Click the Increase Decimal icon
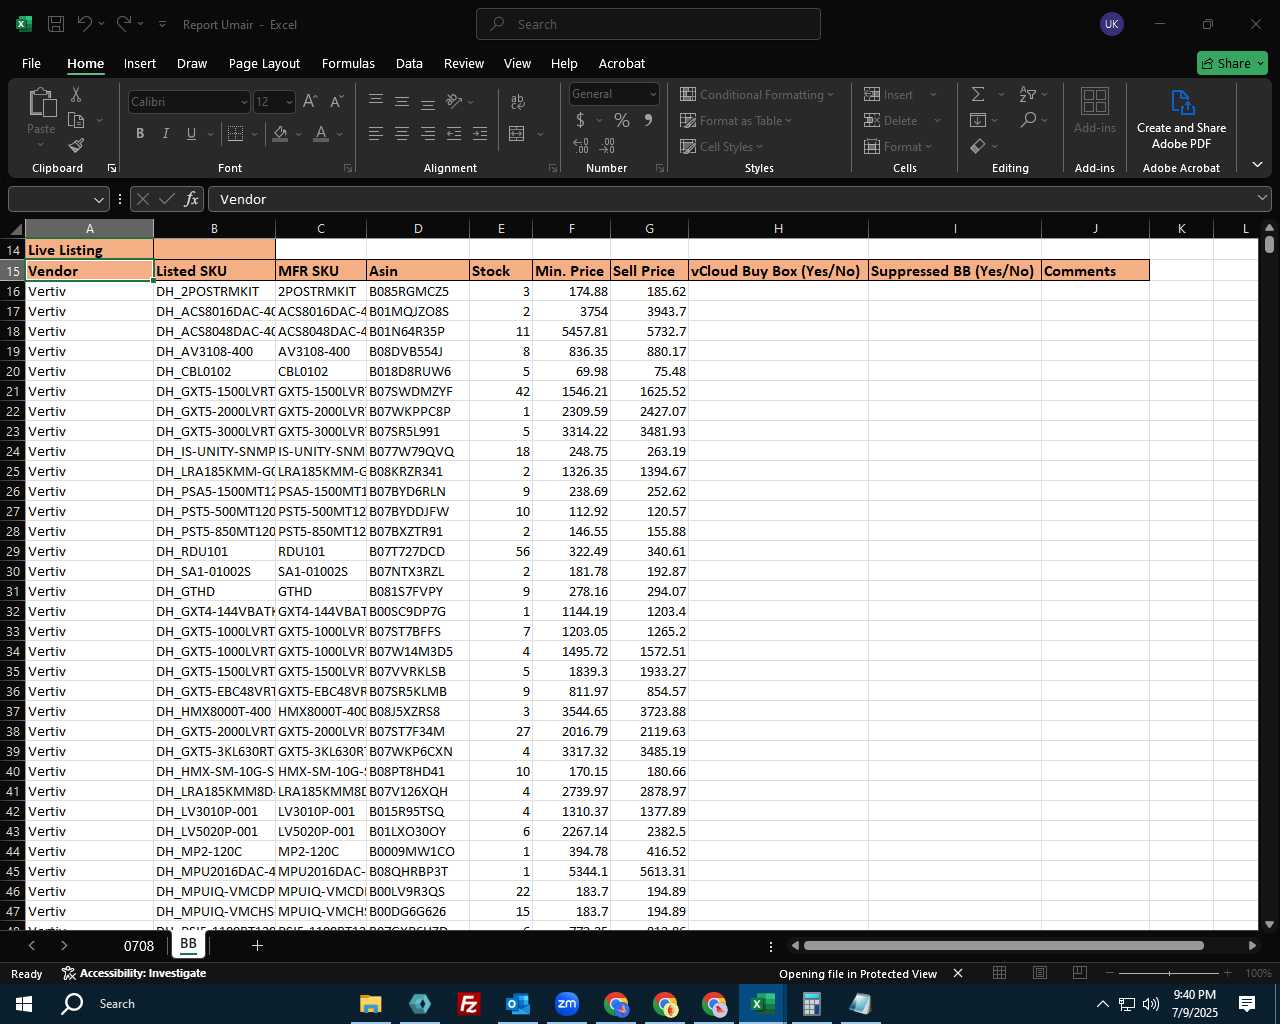Screen dimensions: 1280x1024 pos(581,146)
